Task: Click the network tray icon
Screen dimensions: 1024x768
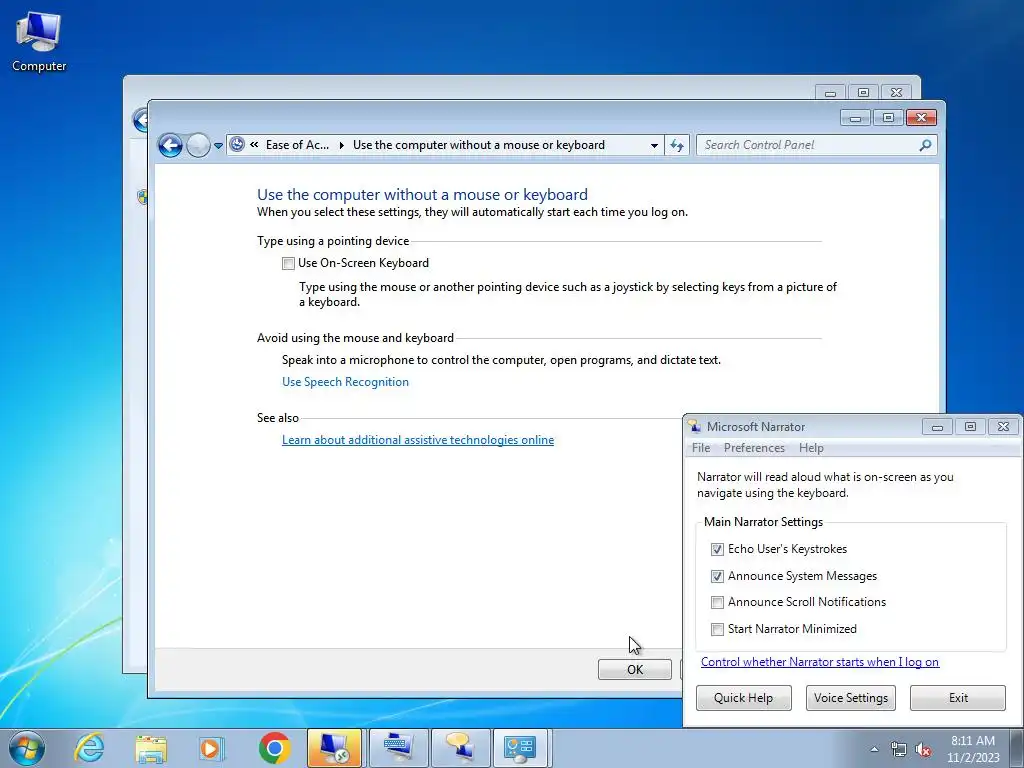Action: coord(899,749)
